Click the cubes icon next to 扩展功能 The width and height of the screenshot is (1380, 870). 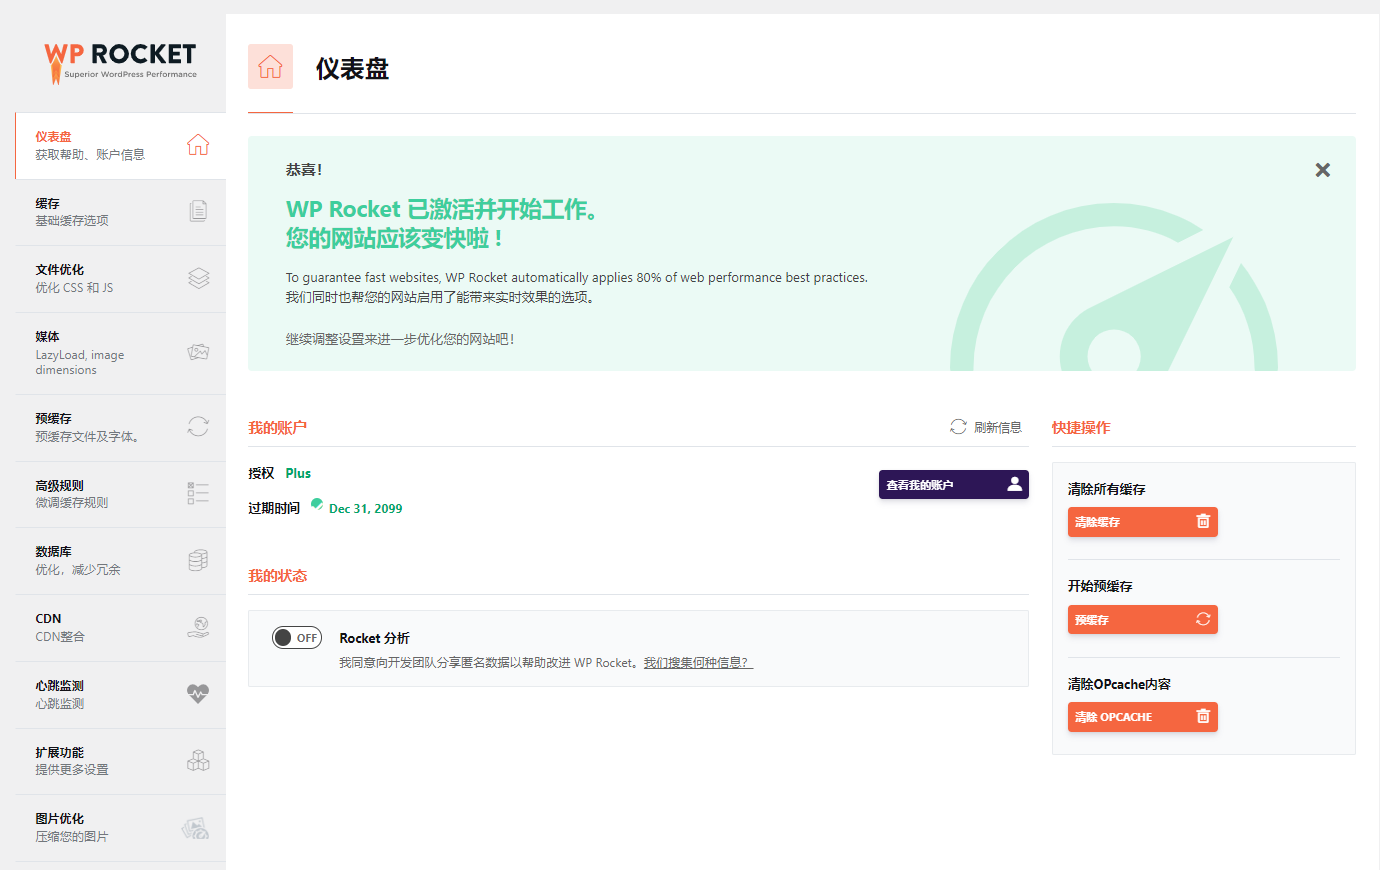point(198,761)
